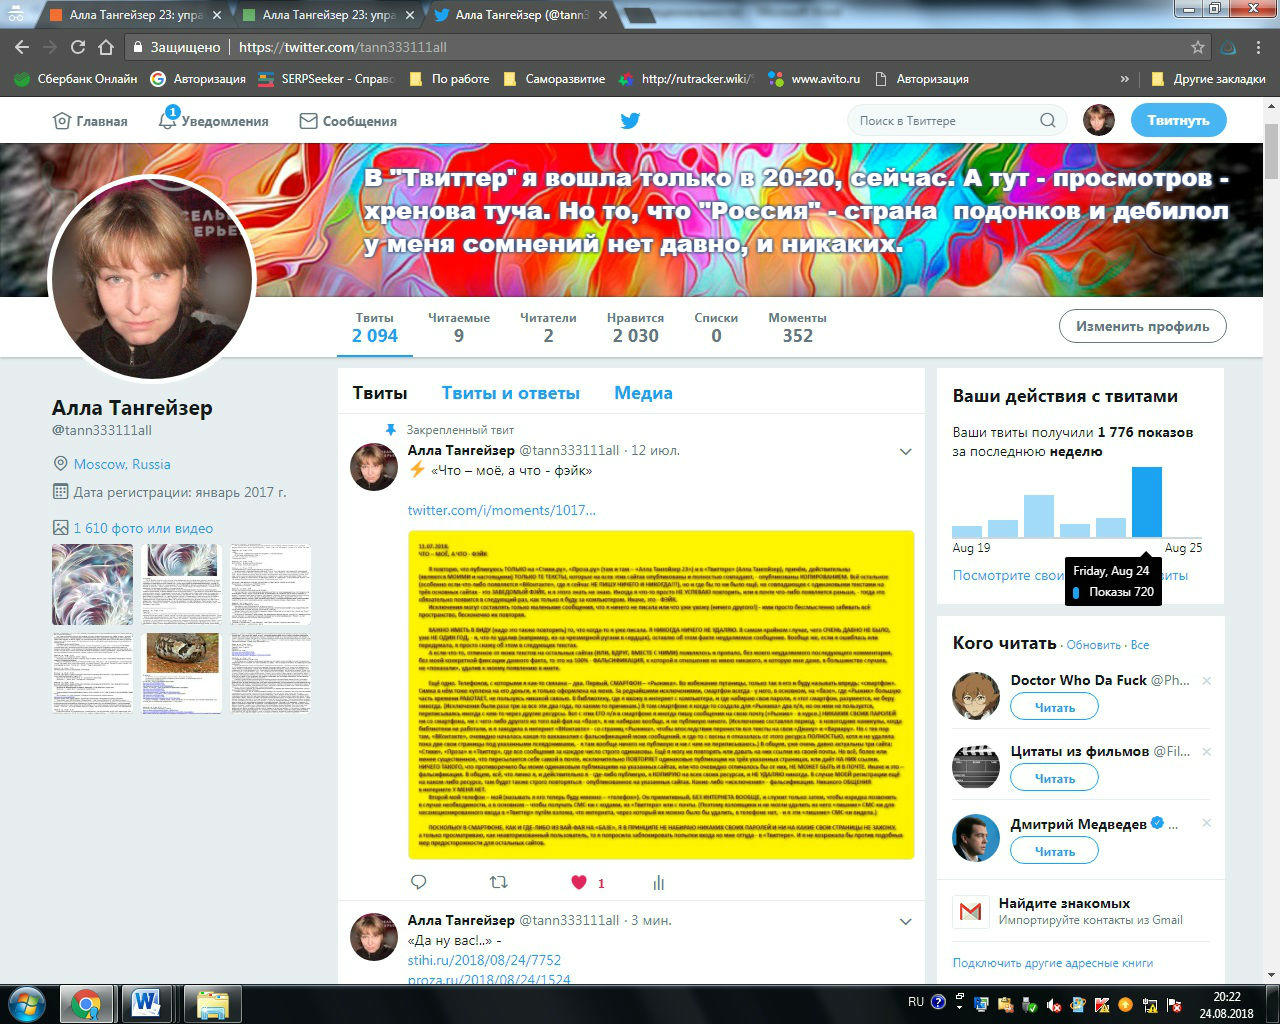Close the first Алла Тангейзер 23 tab
Viewport: 1280px width, 1024px height.
pos(217,15)
